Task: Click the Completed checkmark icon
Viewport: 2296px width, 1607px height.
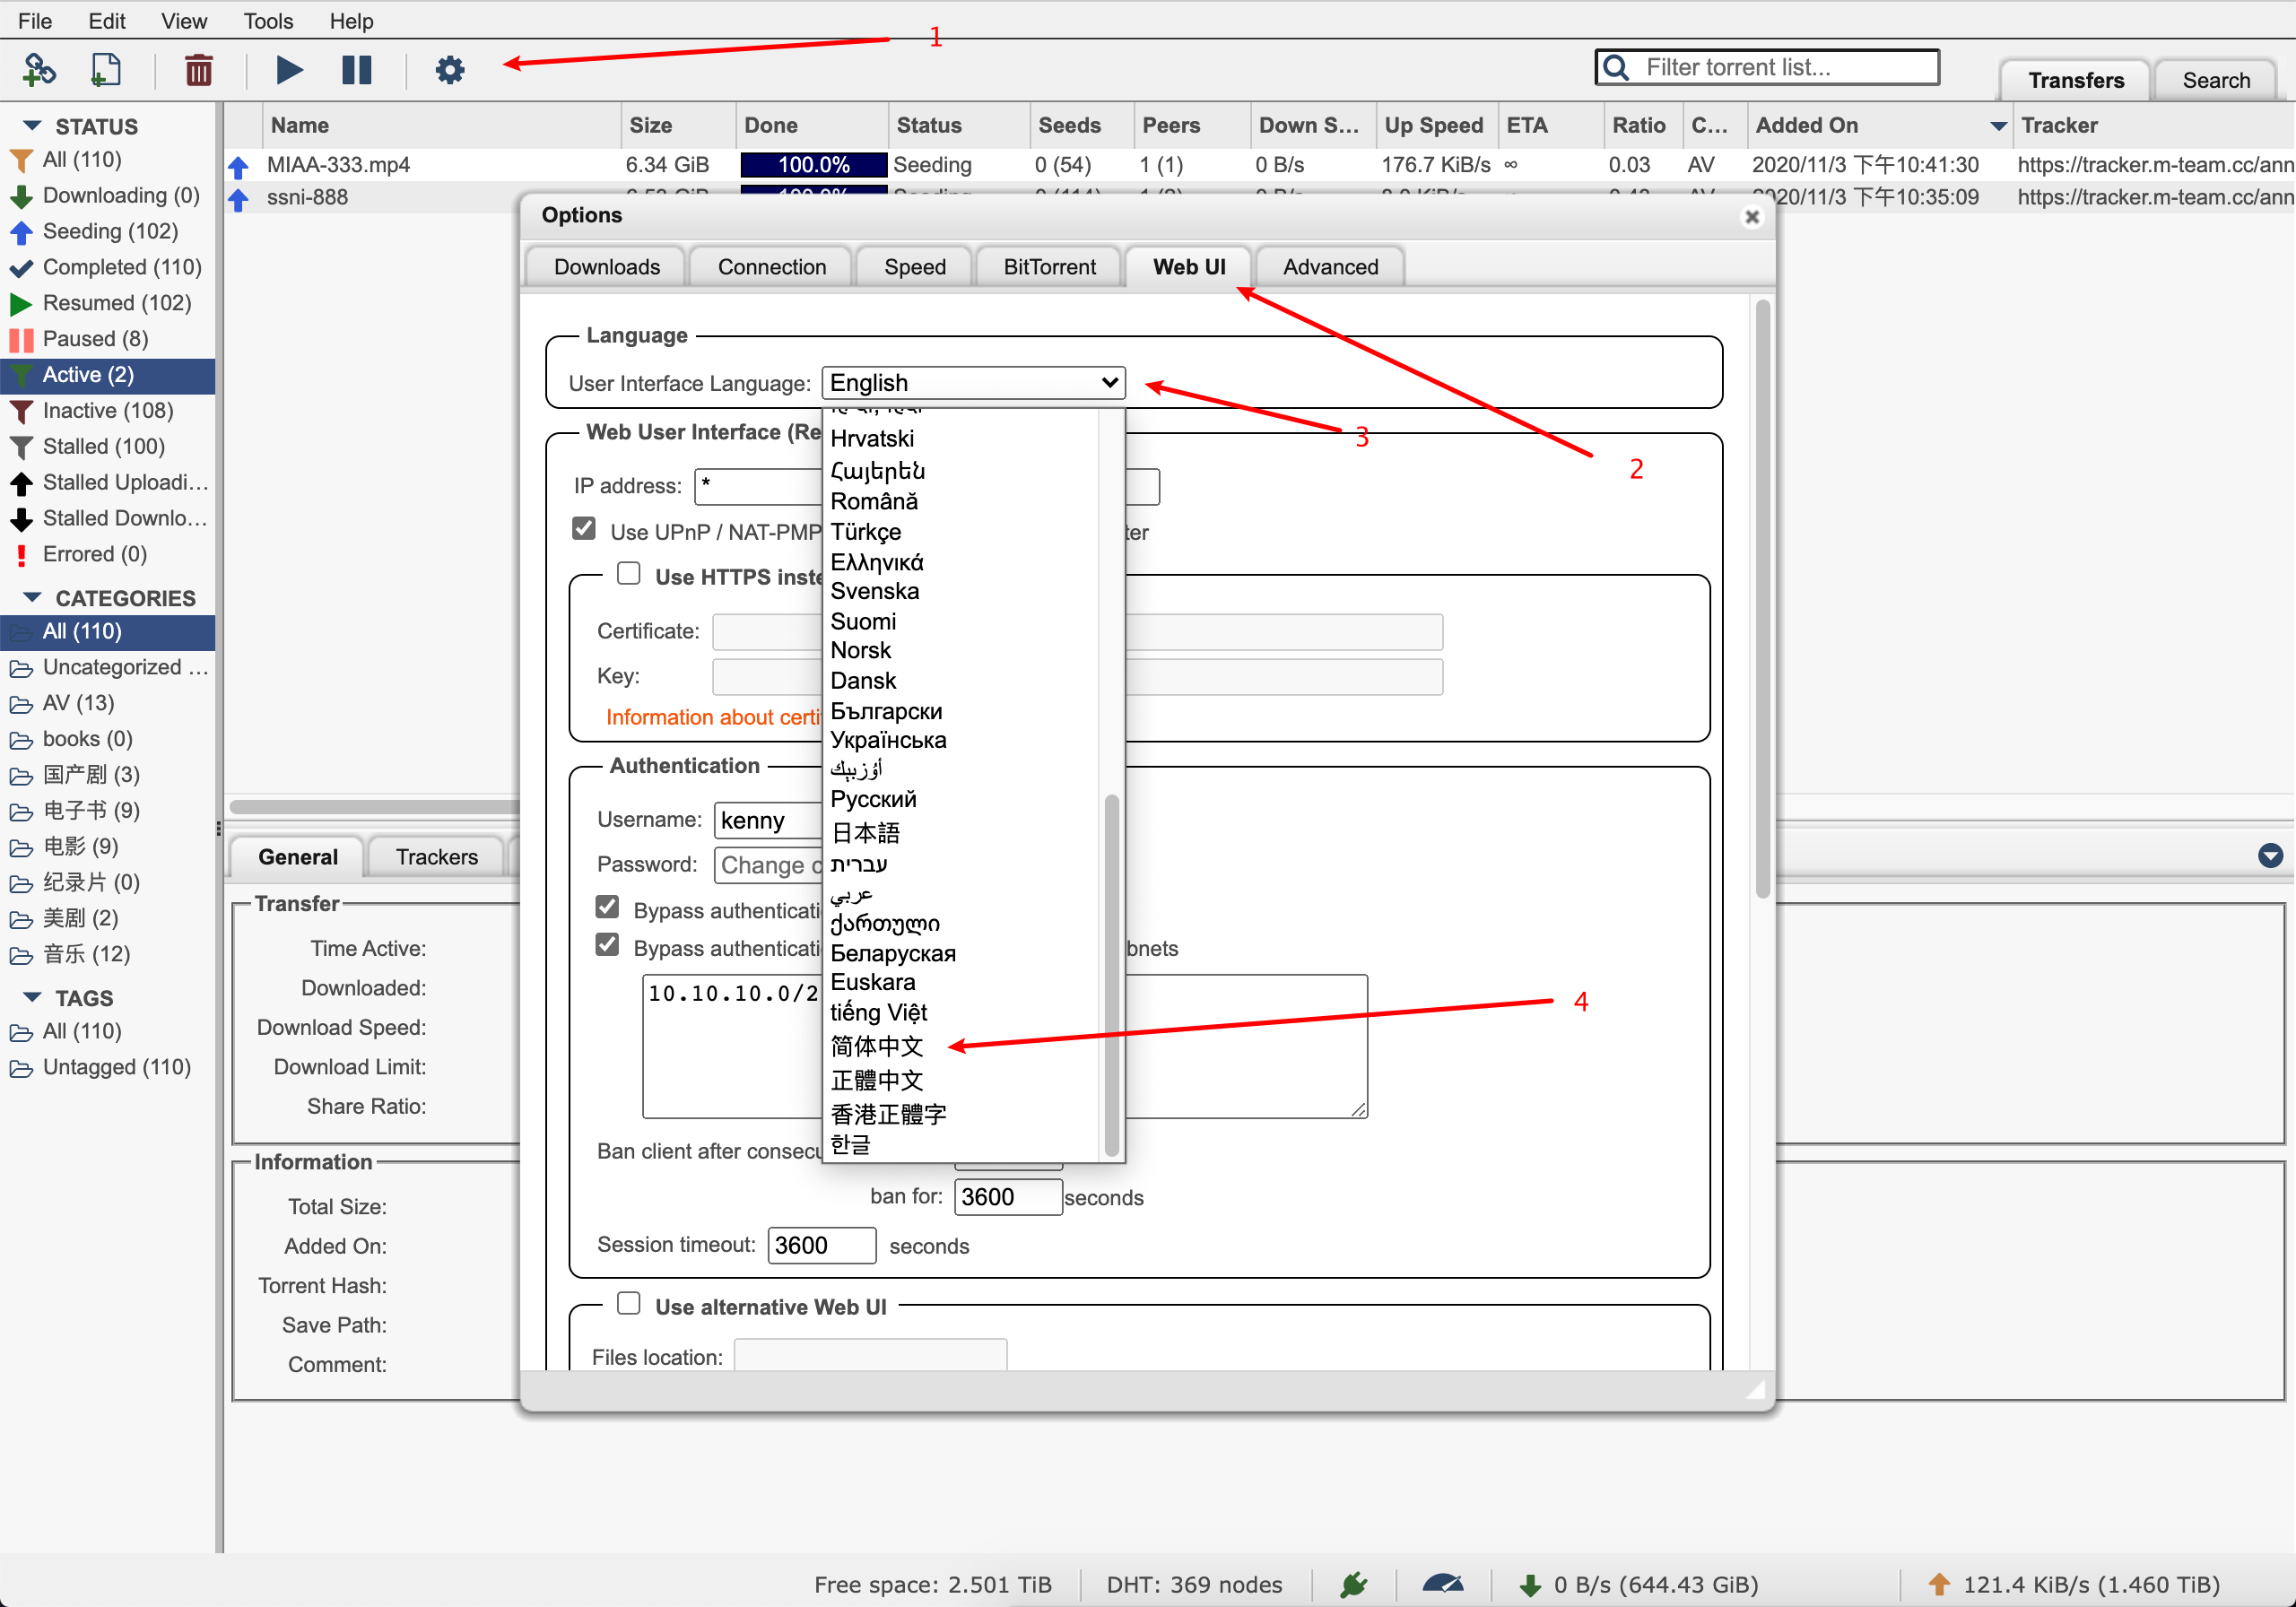Action: click(21, 268)
